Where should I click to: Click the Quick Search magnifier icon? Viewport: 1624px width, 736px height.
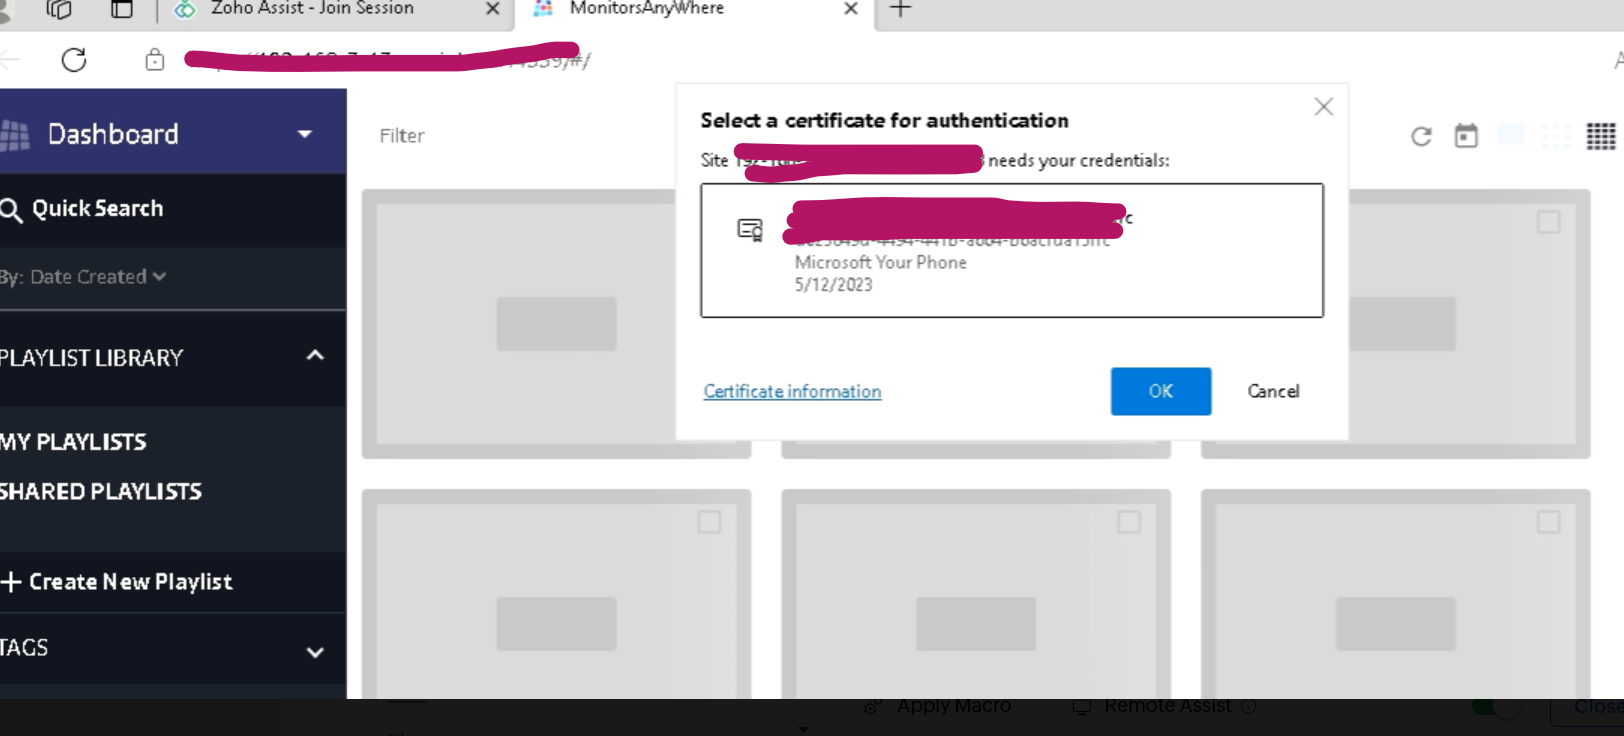(x=11, y=209)
